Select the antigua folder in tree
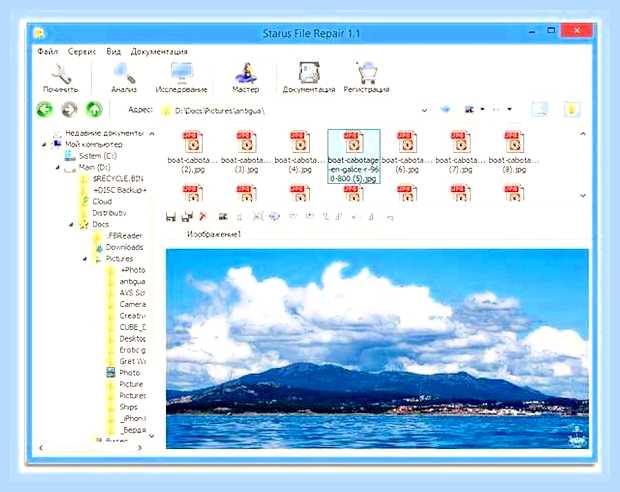The width and height of the screenshot is (620, 492). 132,282
